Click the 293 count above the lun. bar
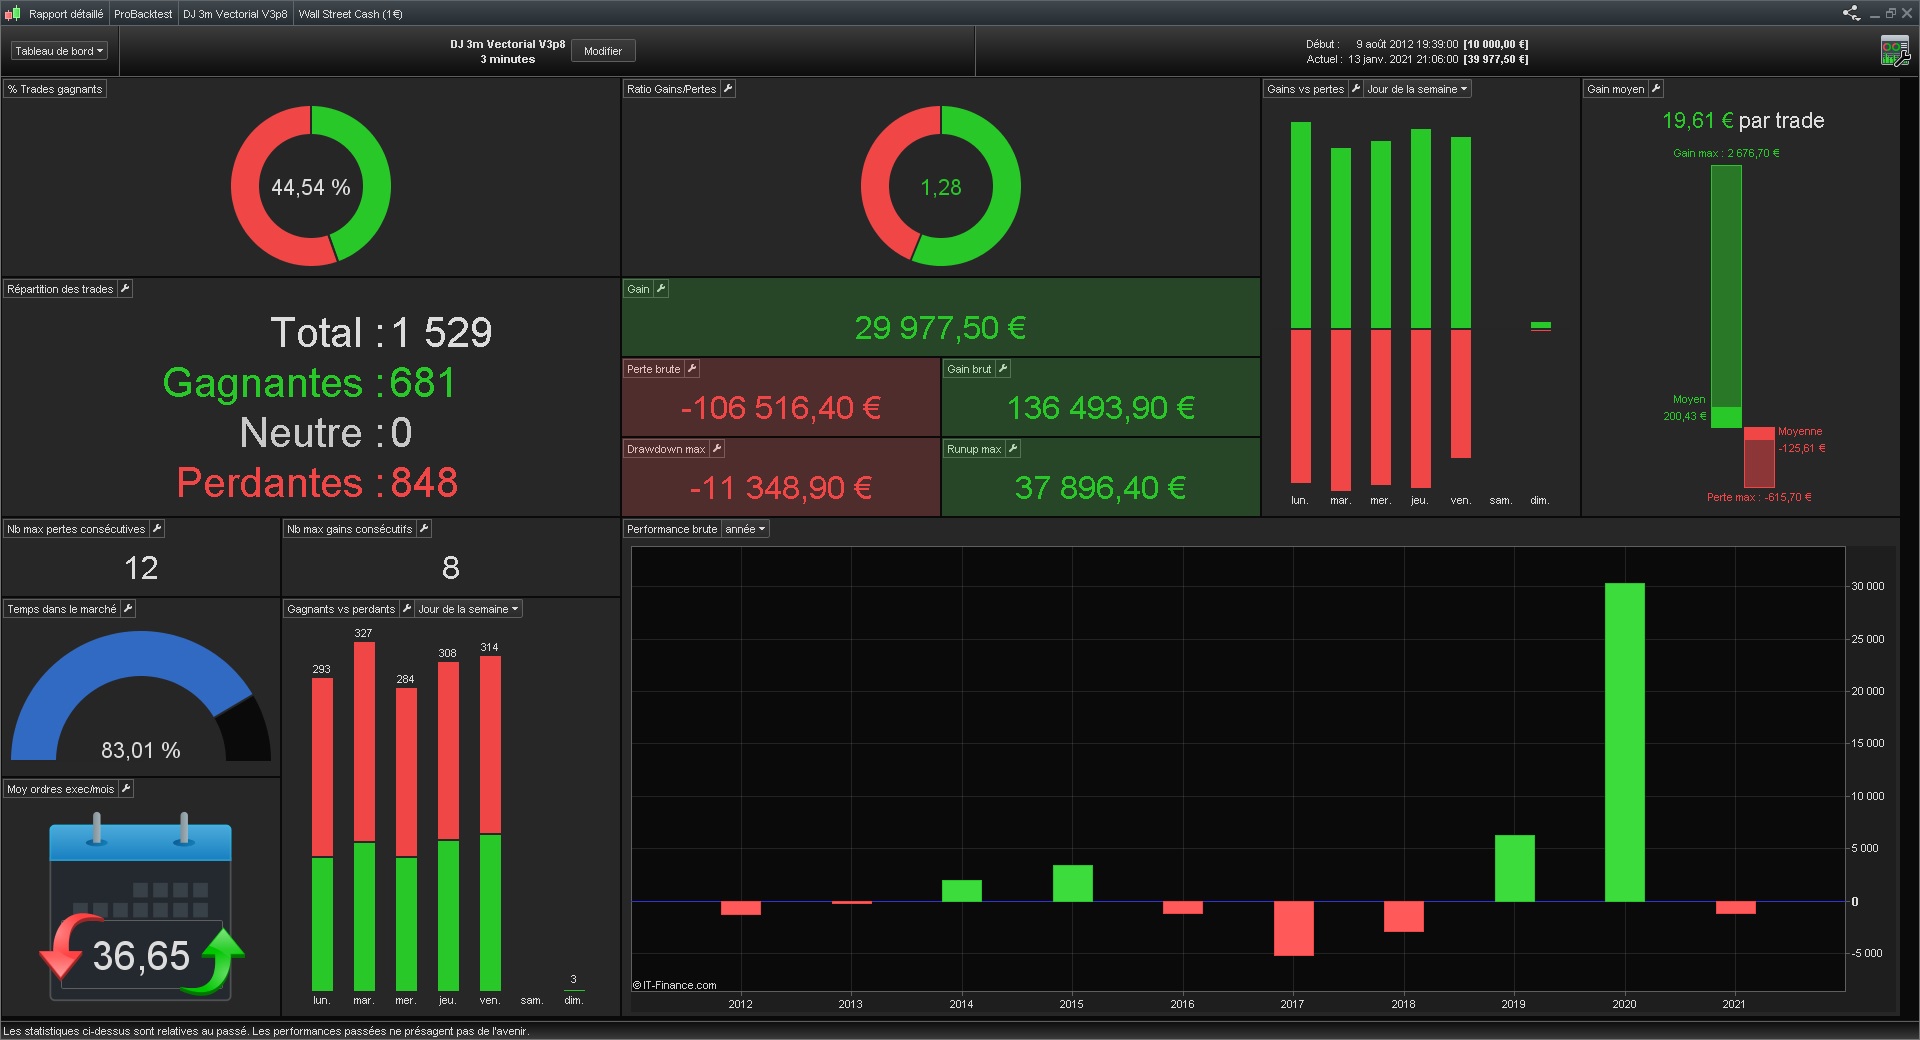 tap(321, 669)
